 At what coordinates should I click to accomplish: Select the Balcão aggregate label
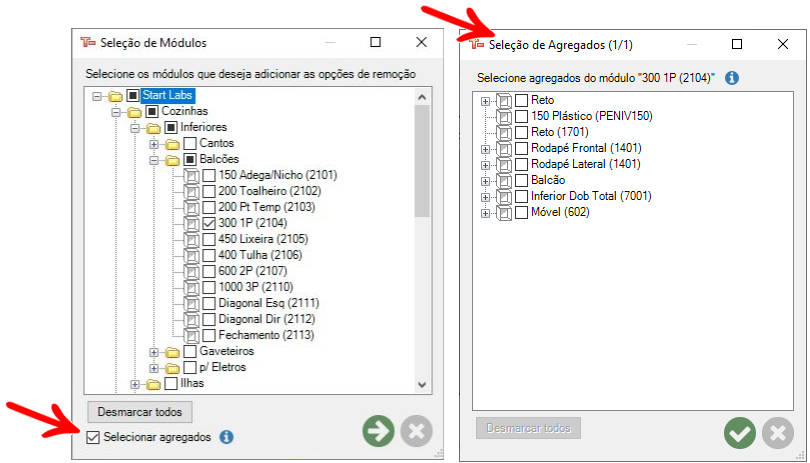[548, 180]
